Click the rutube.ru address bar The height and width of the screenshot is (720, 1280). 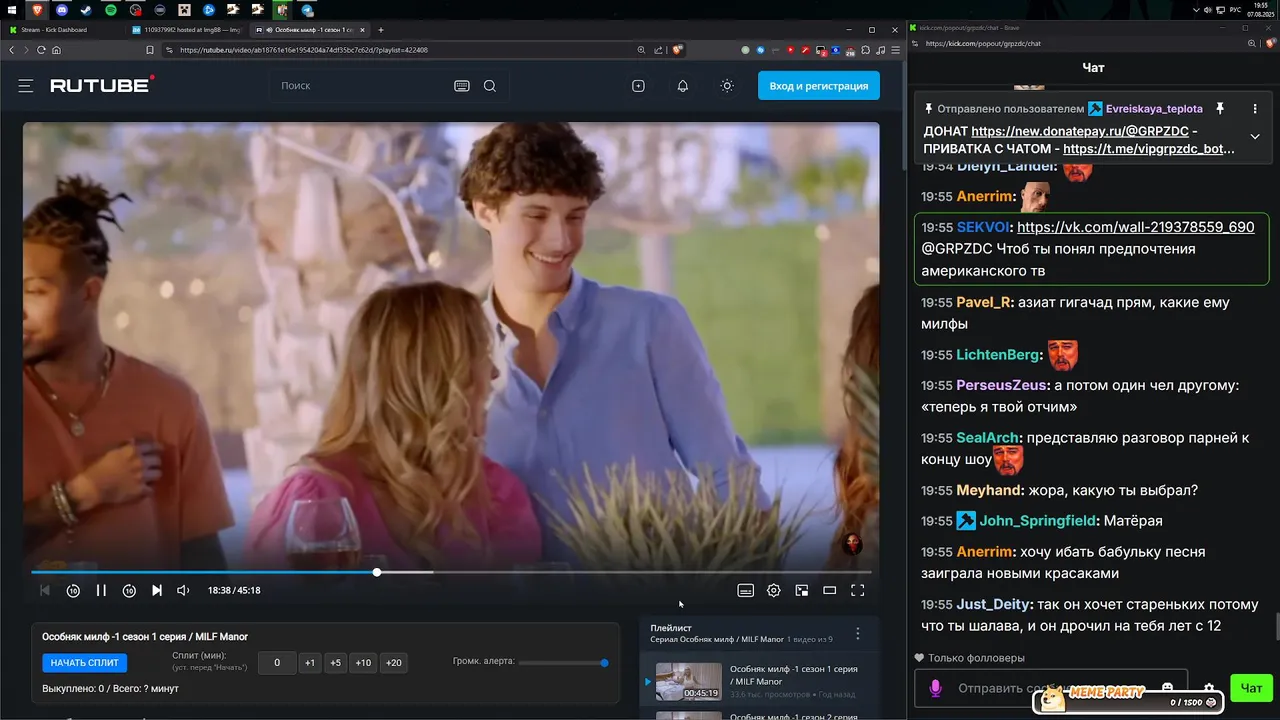400,50
